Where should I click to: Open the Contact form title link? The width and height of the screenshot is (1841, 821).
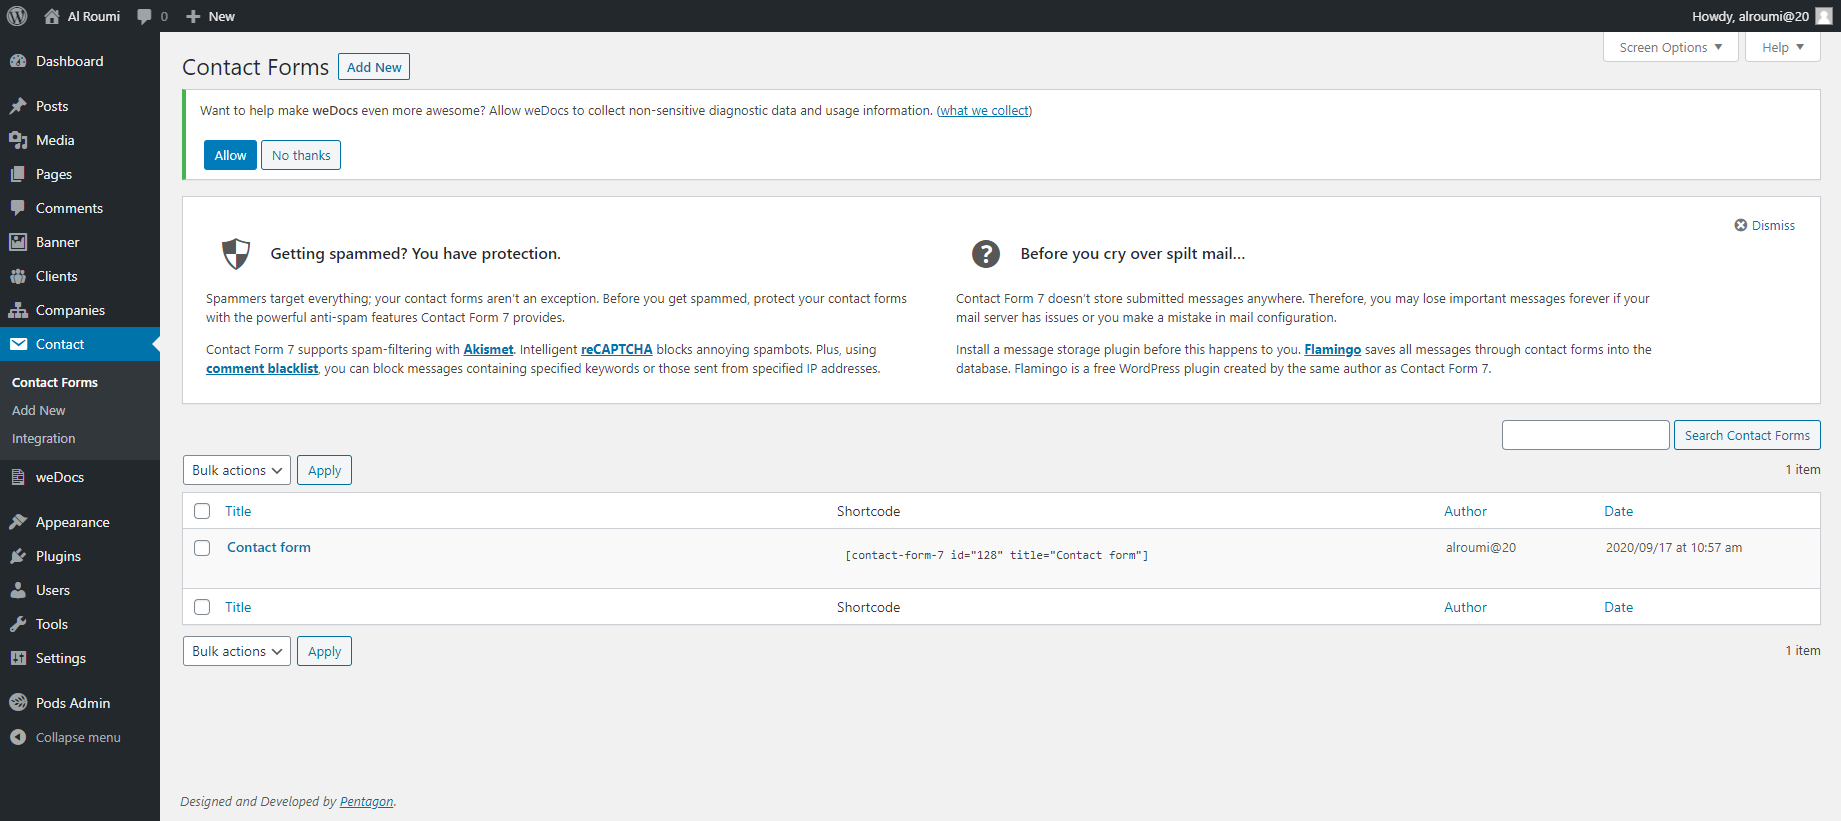pos(269,547)
